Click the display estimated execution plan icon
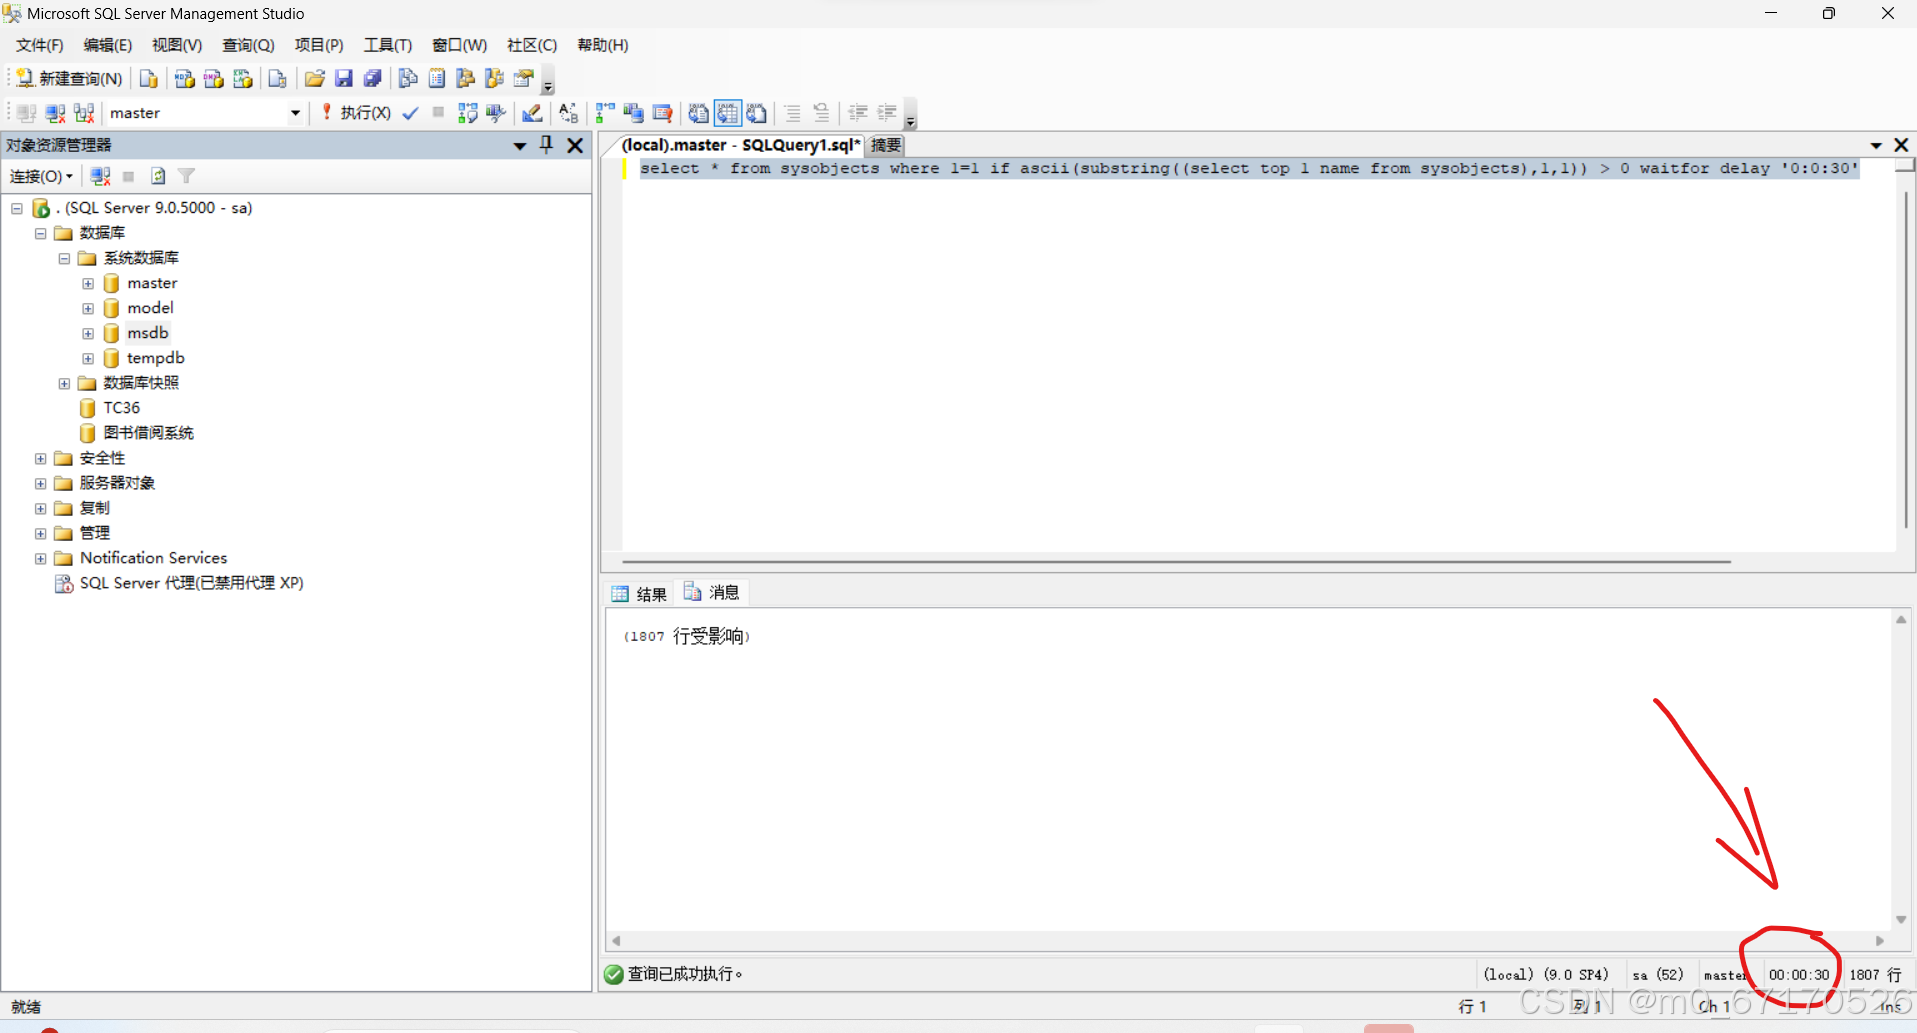The width and height of the screenshot is (1917, 1033). click(468, 113)
